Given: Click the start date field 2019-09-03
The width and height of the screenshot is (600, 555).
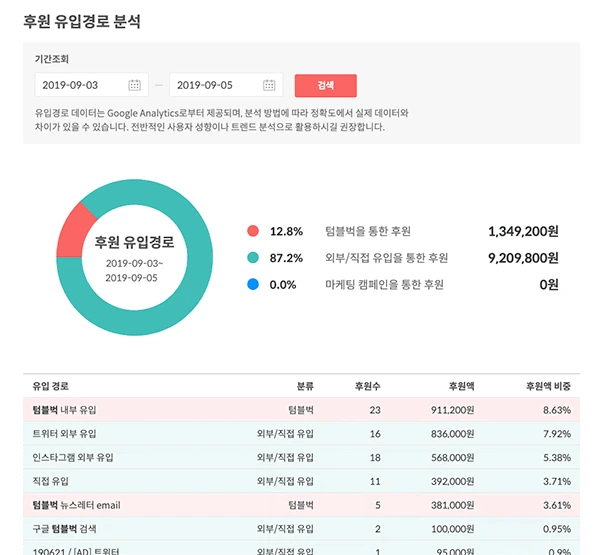Looking at the screenshot, I should click(91, 85).
